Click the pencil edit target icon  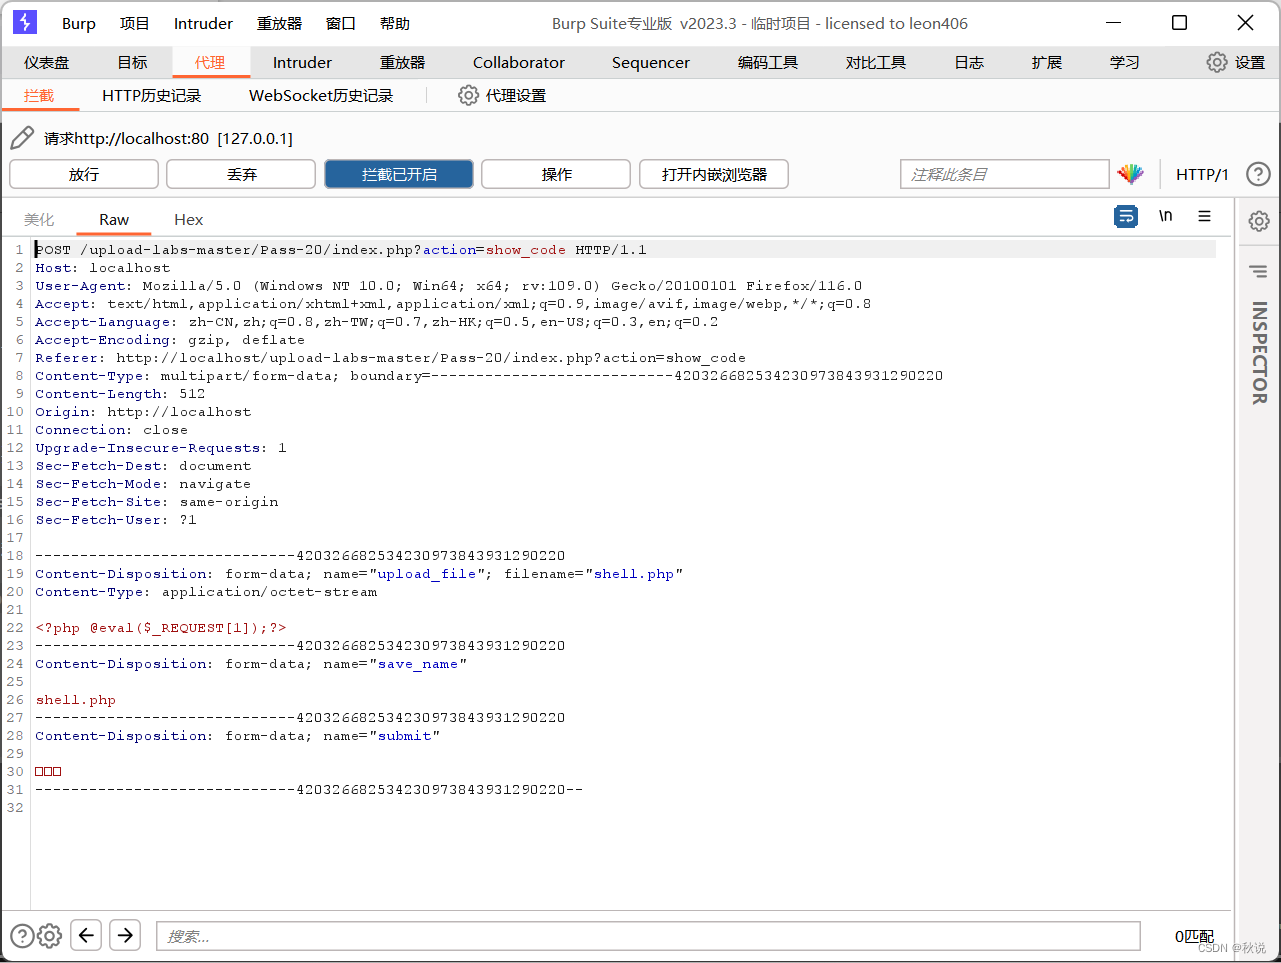(22, 138)
